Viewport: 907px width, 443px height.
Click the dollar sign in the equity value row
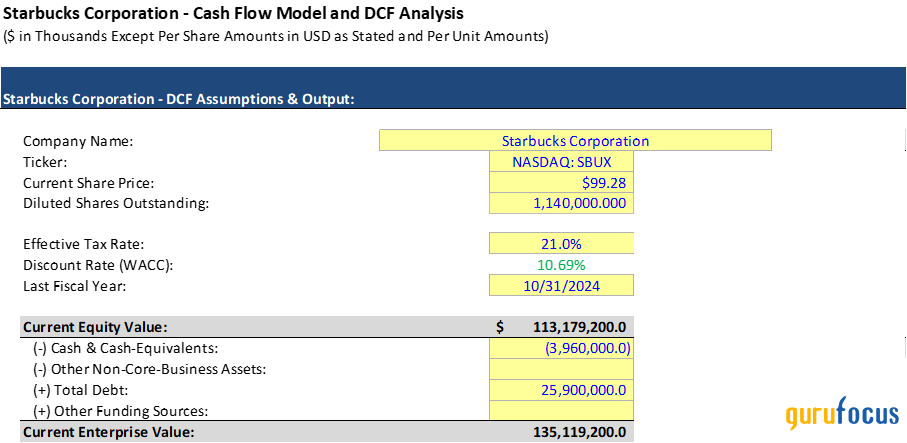[x=500, y=327]
